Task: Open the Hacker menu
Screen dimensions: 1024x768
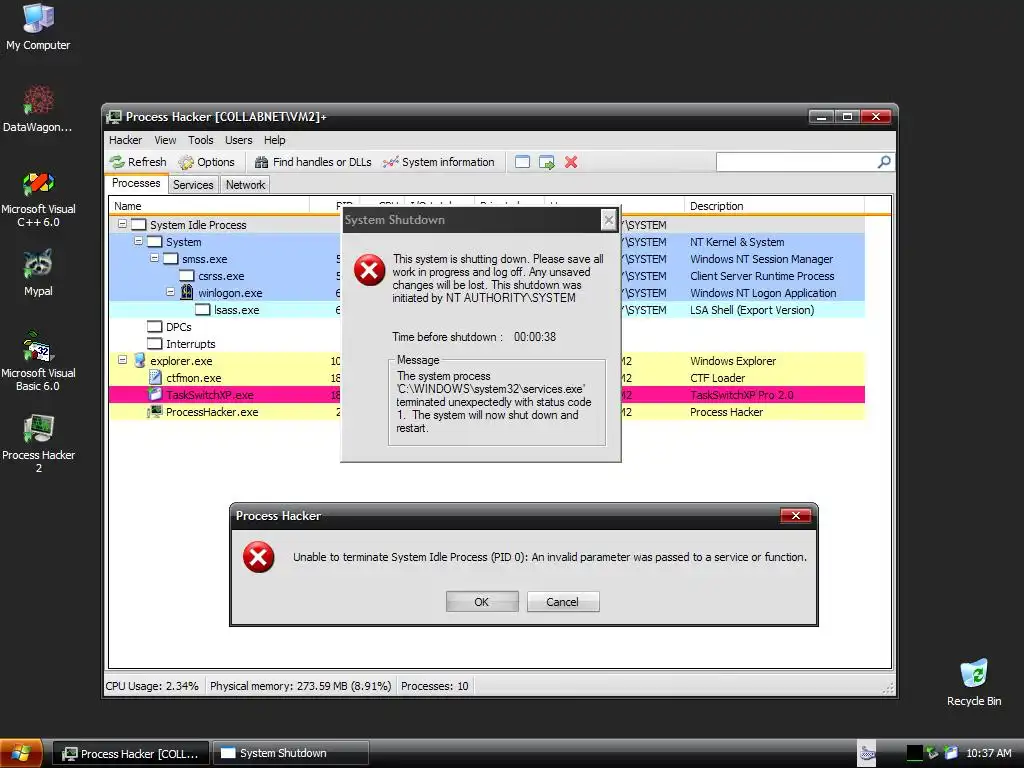Action: [125, 140]
